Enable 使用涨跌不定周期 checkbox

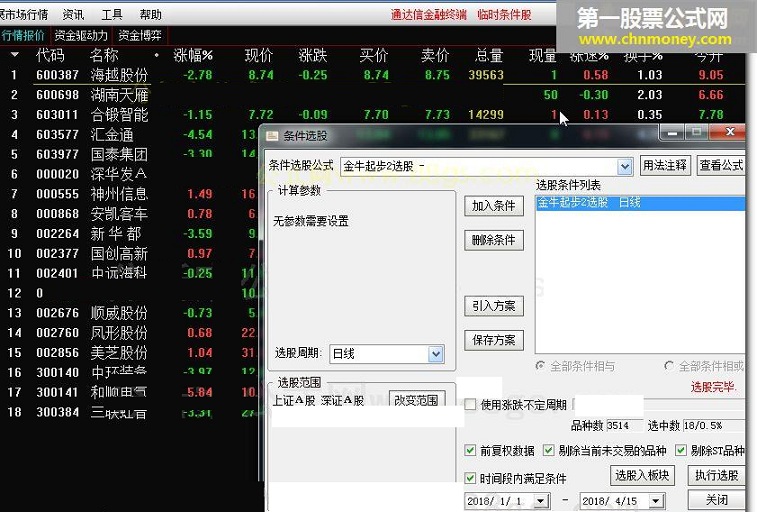(470, 404)
